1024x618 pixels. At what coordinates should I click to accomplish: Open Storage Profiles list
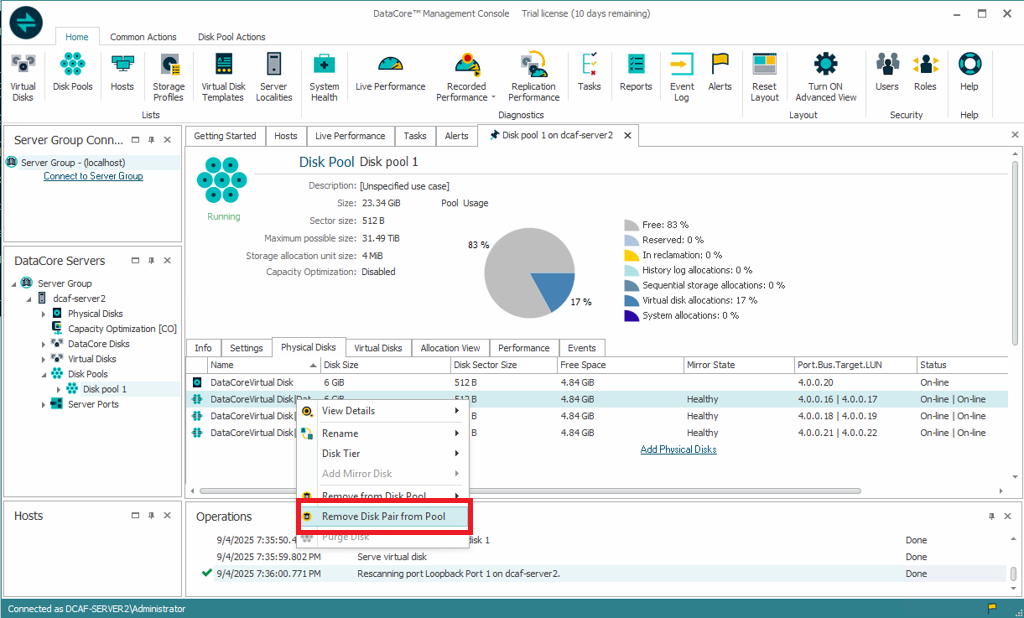[x=168, y=76]
